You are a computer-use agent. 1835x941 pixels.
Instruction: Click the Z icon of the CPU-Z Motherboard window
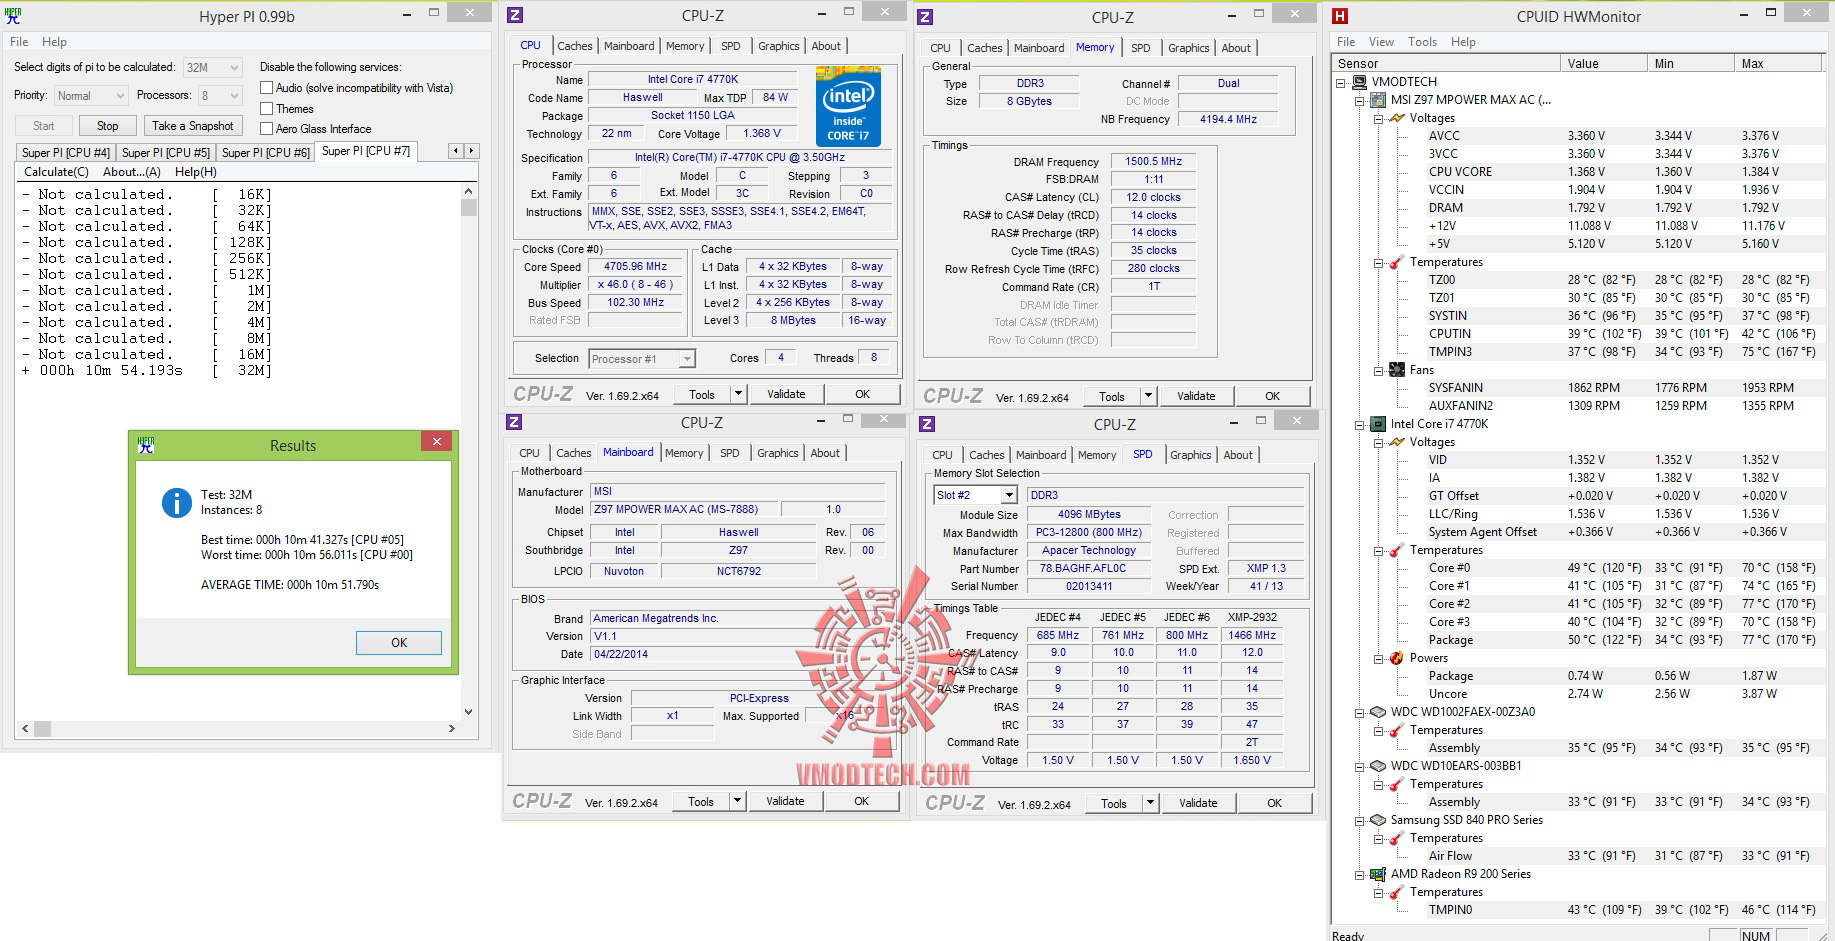(x=514, y=422)
